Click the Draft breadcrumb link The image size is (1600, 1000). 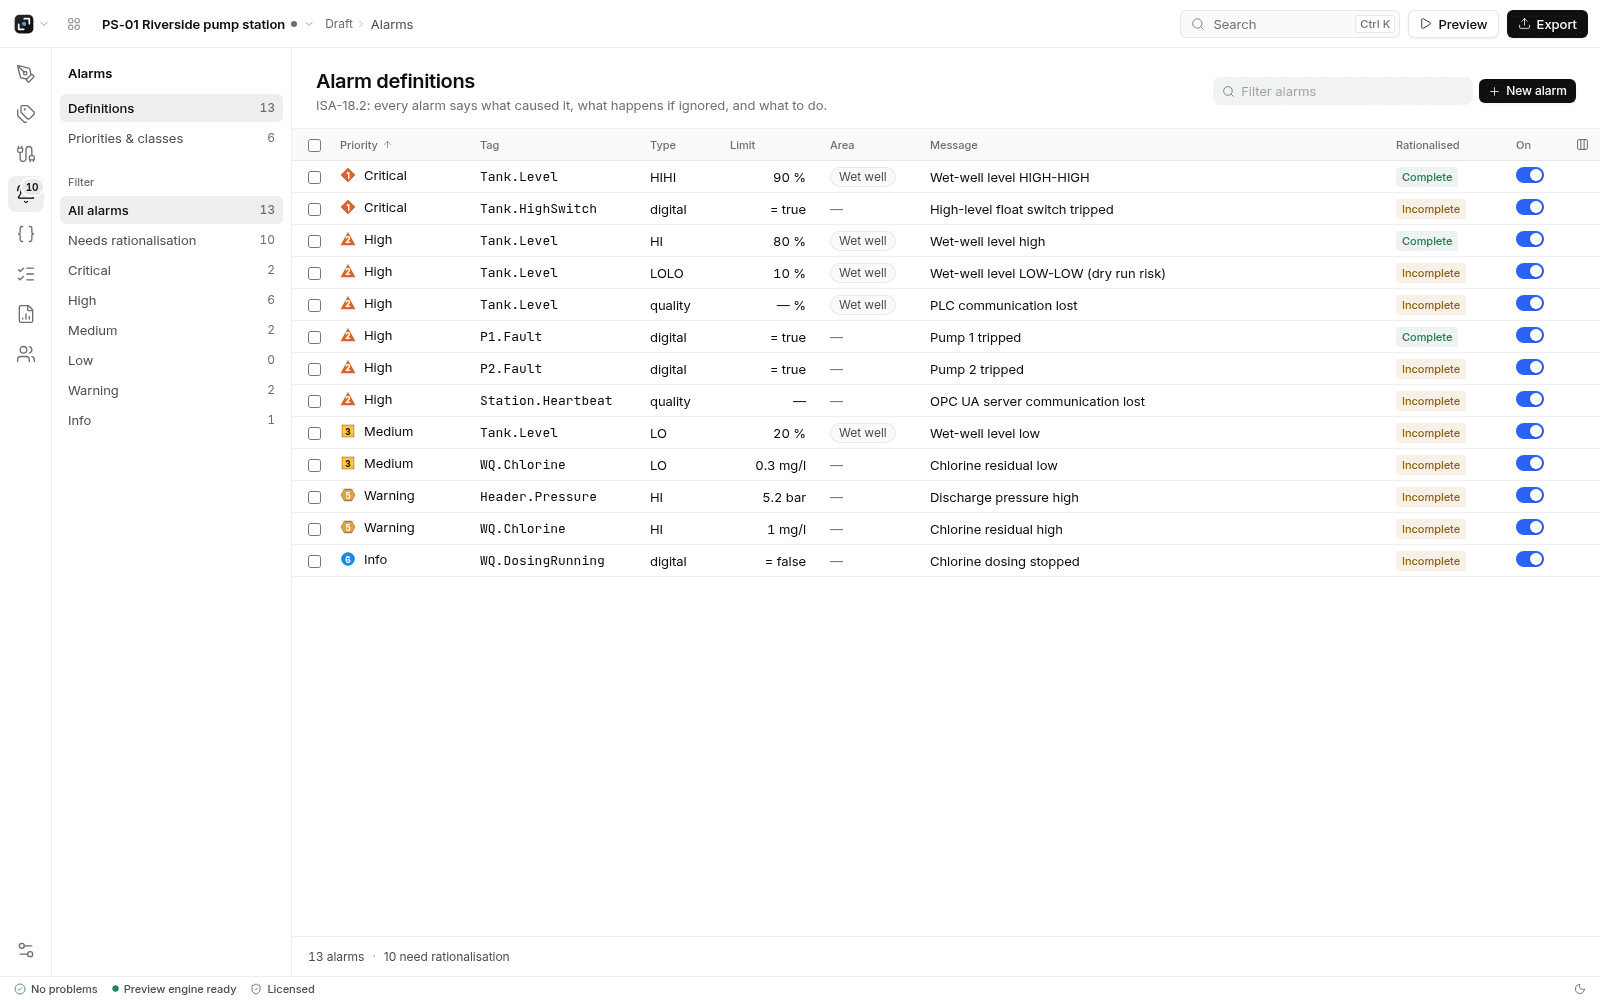point(339,24)
